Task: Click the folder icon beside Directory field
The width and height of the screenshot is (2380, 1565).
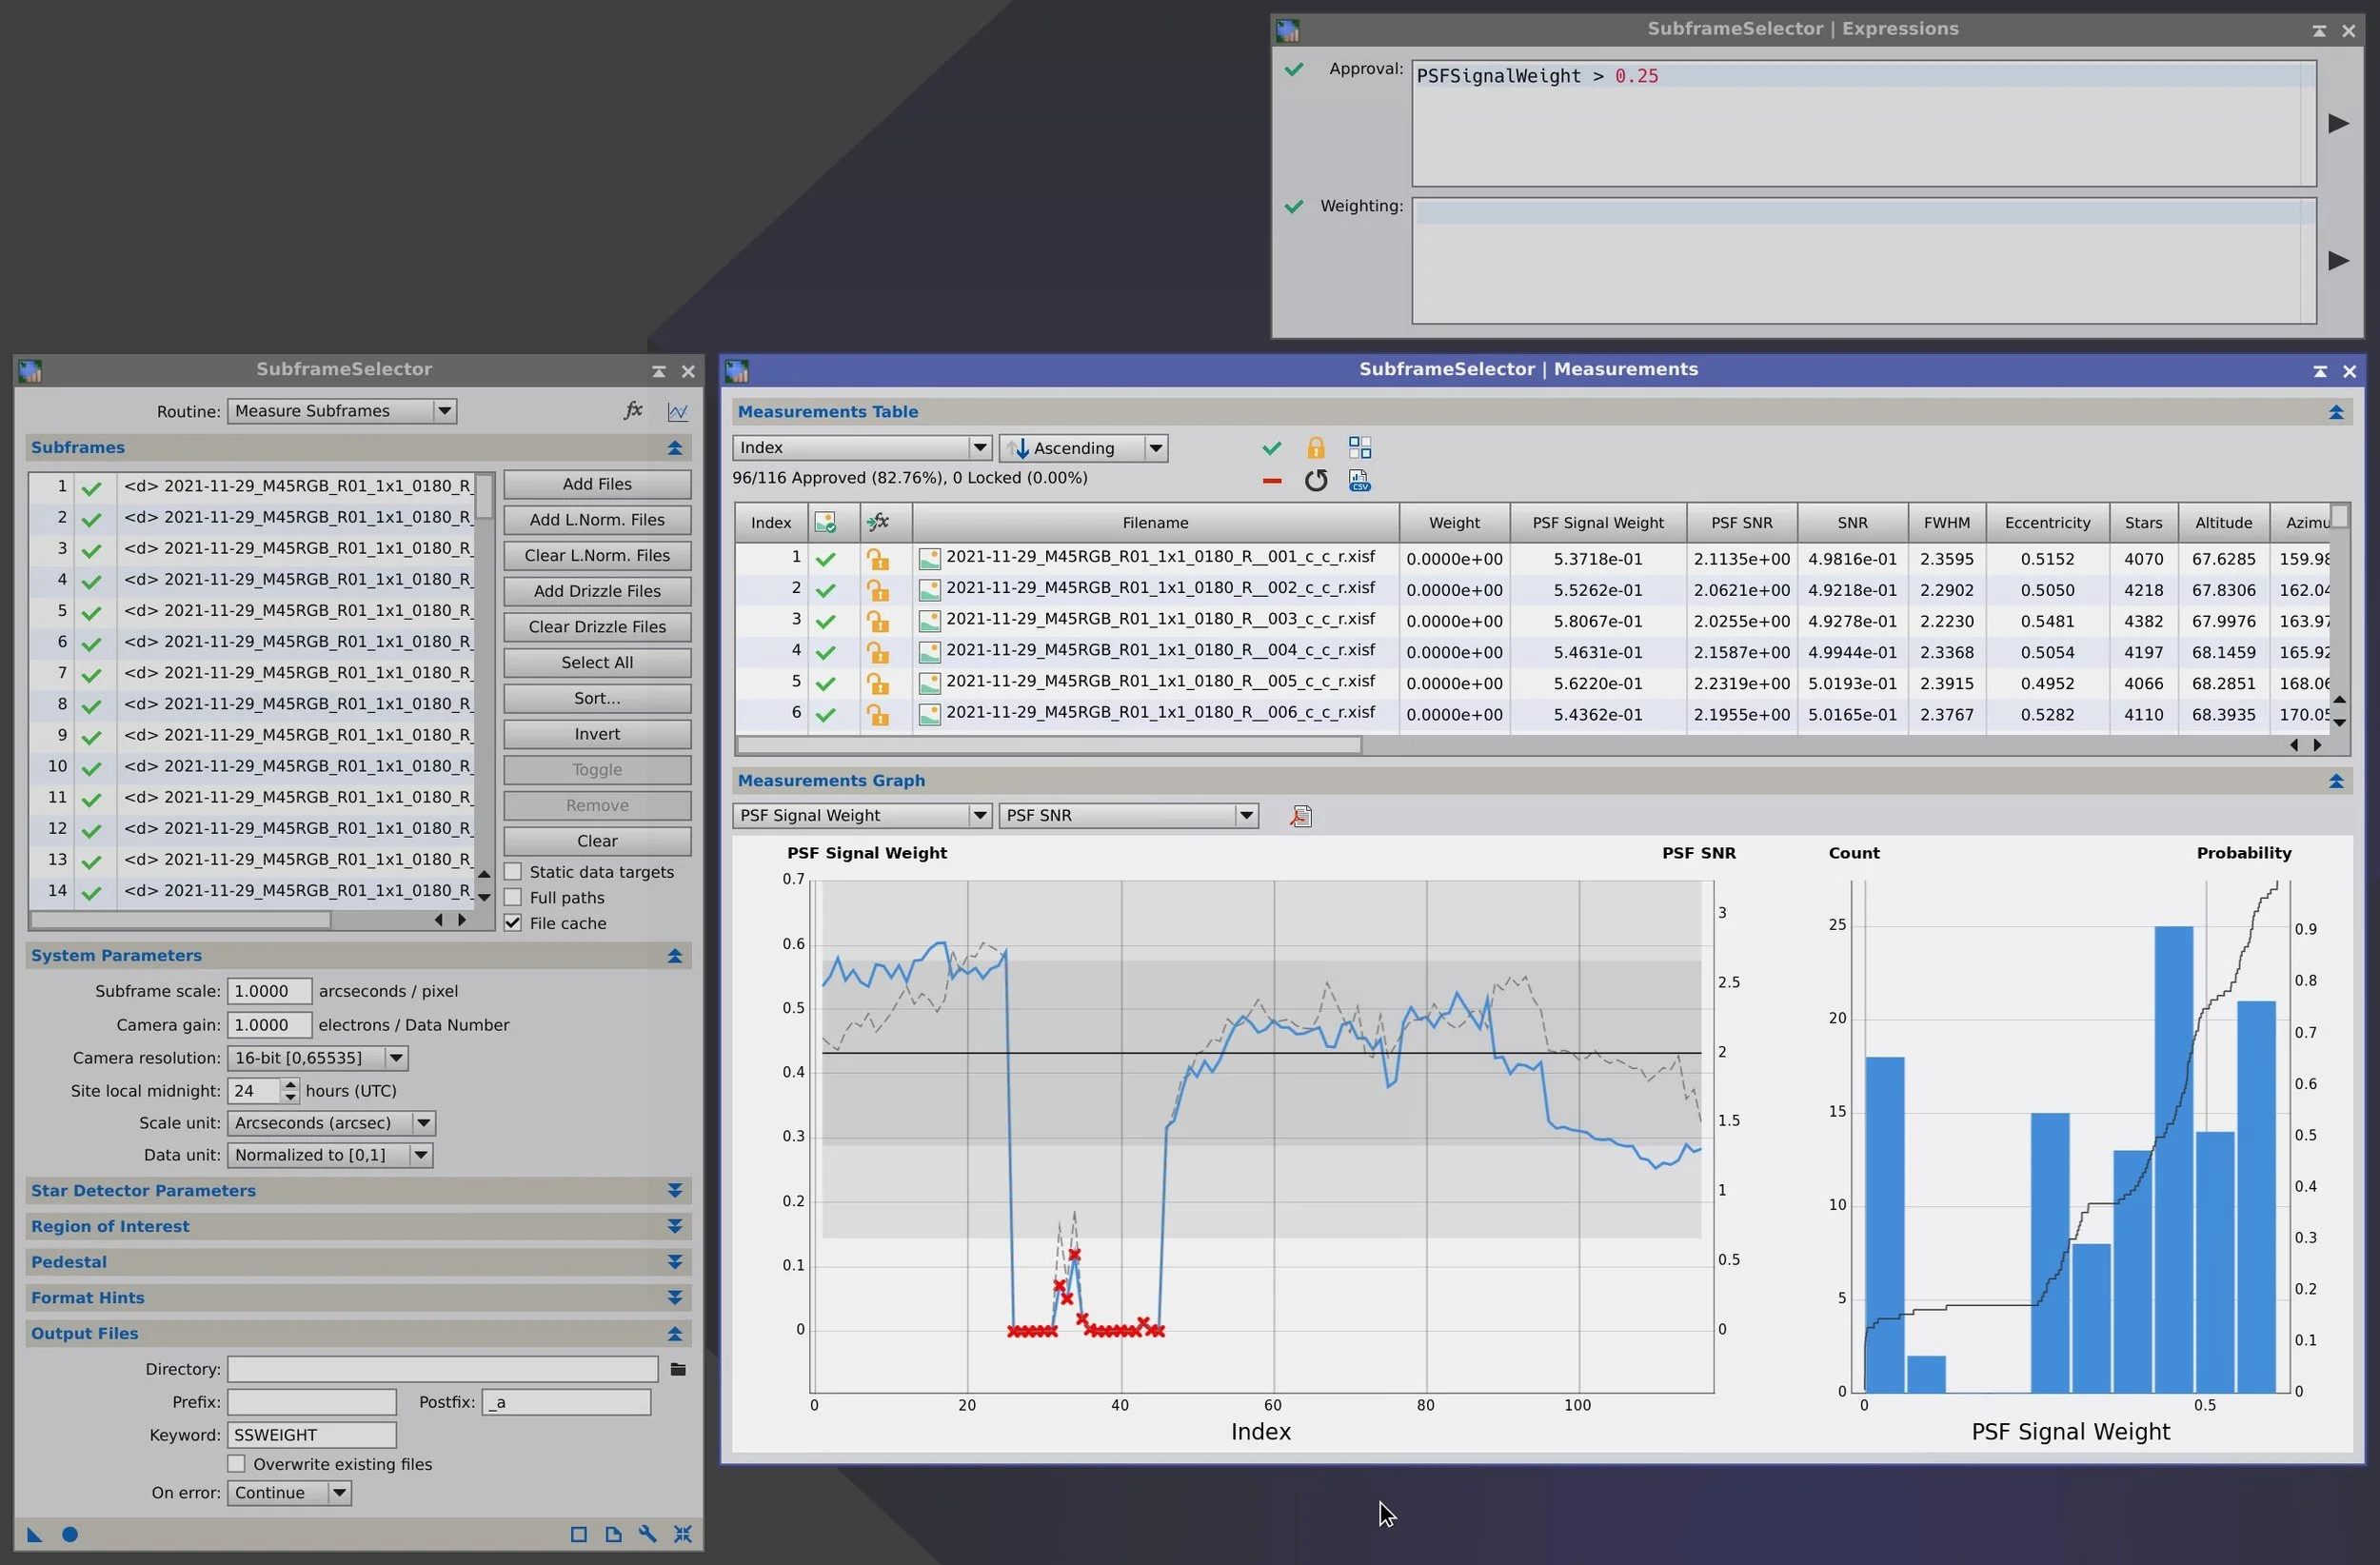Action: click(x=677, y=1369)
